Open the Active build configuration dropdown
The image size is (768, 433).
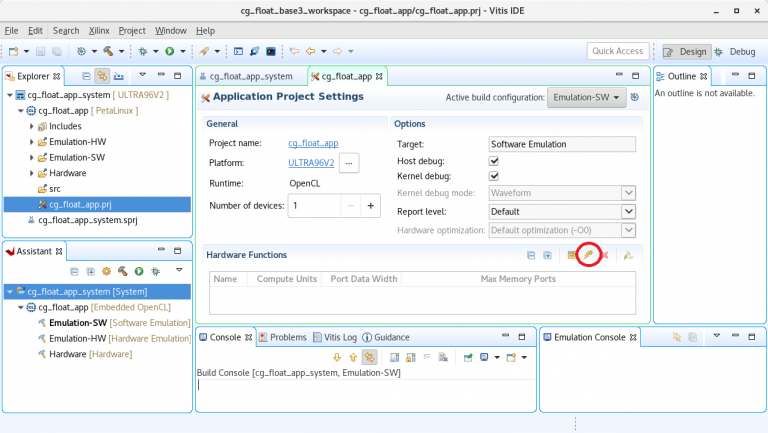click(586, 97)
